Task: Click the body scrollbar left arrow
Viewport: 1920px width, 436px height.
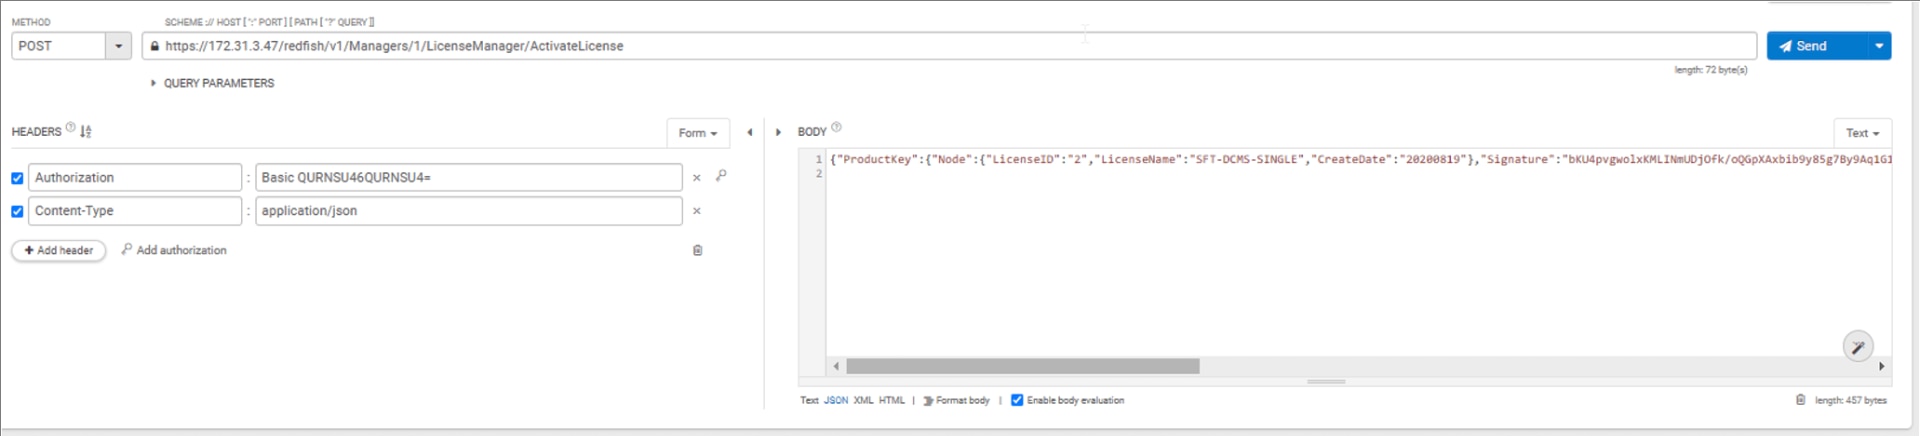Action: tap(836, 366)
